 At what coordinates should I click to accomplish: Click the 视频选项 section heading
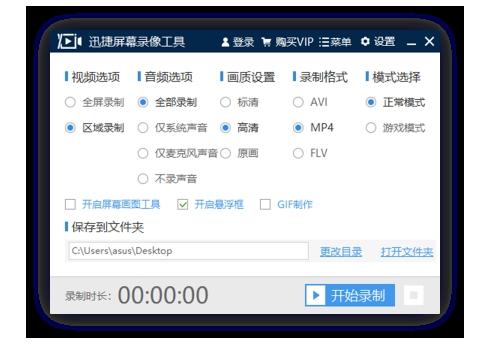point(96,77)
